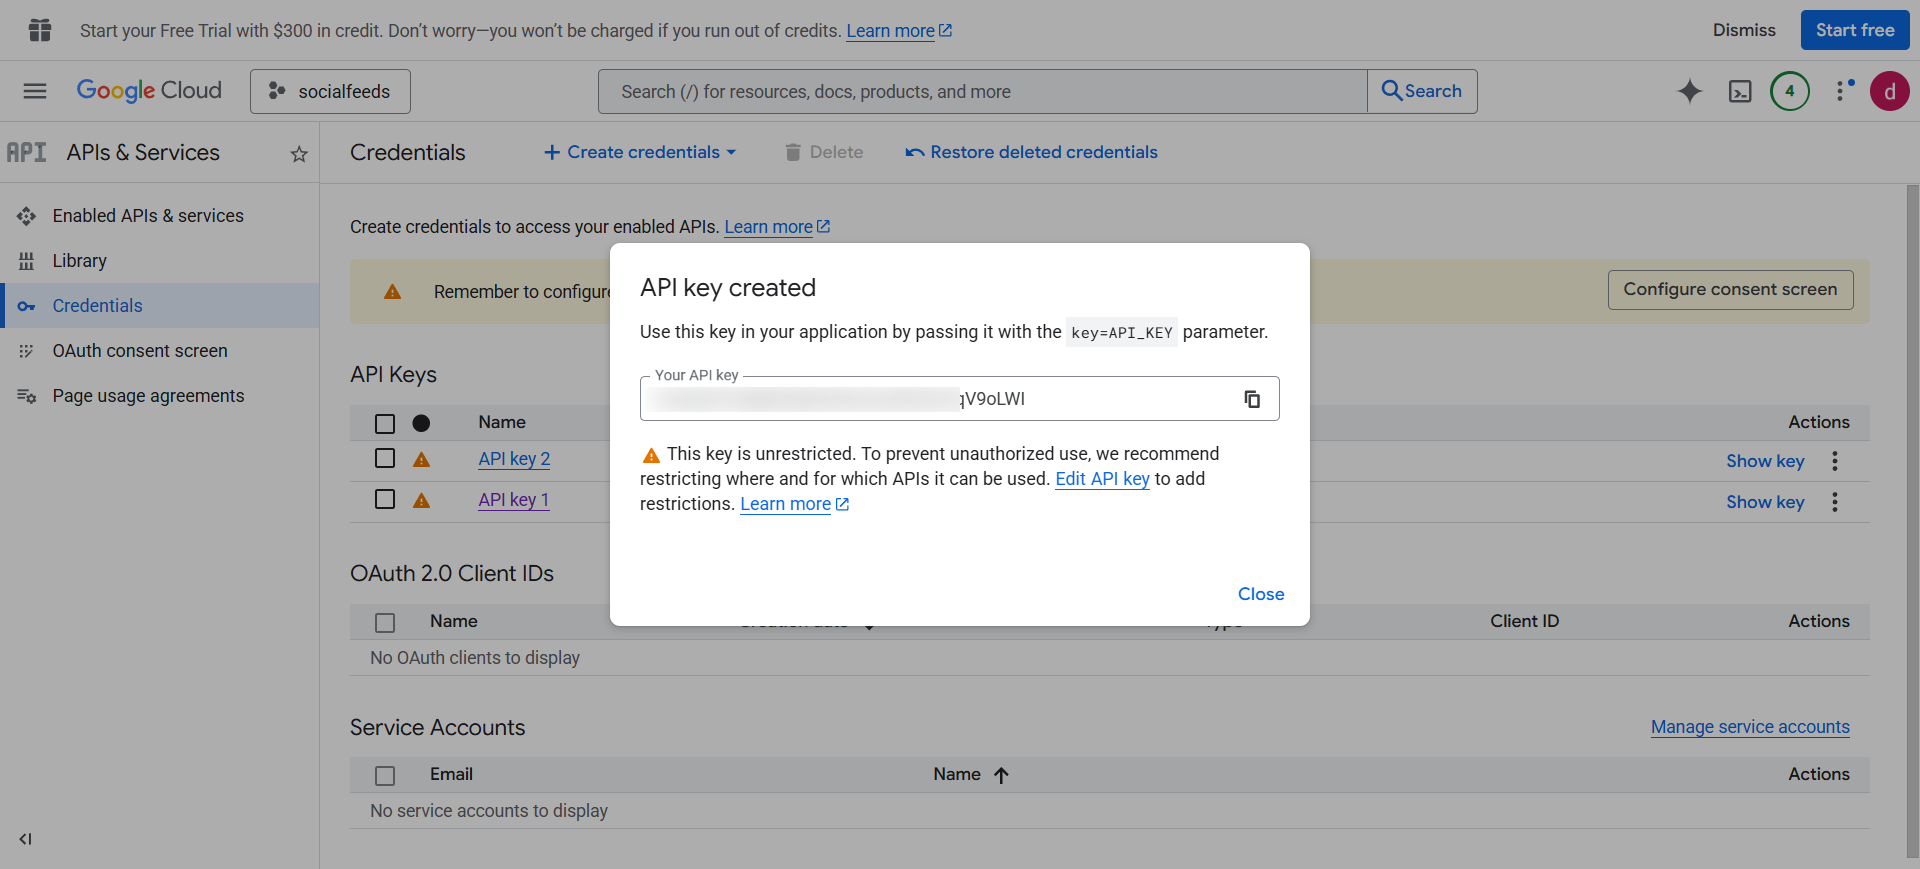
Task: Sort service accounts by Name arrow
Action: coord(1001,775)
